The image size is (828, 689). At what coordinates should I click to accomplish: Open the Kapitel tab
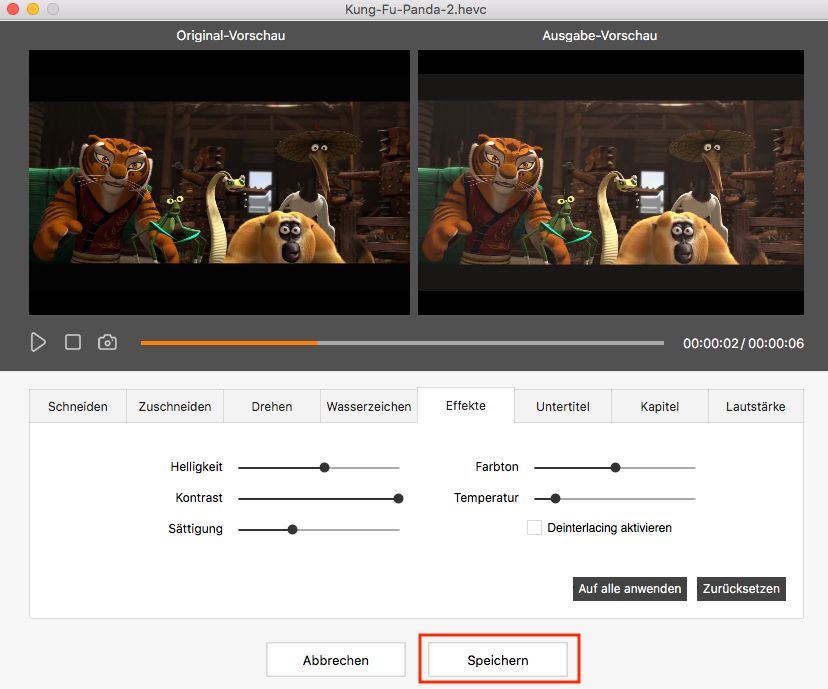click(x=660, y=407)
